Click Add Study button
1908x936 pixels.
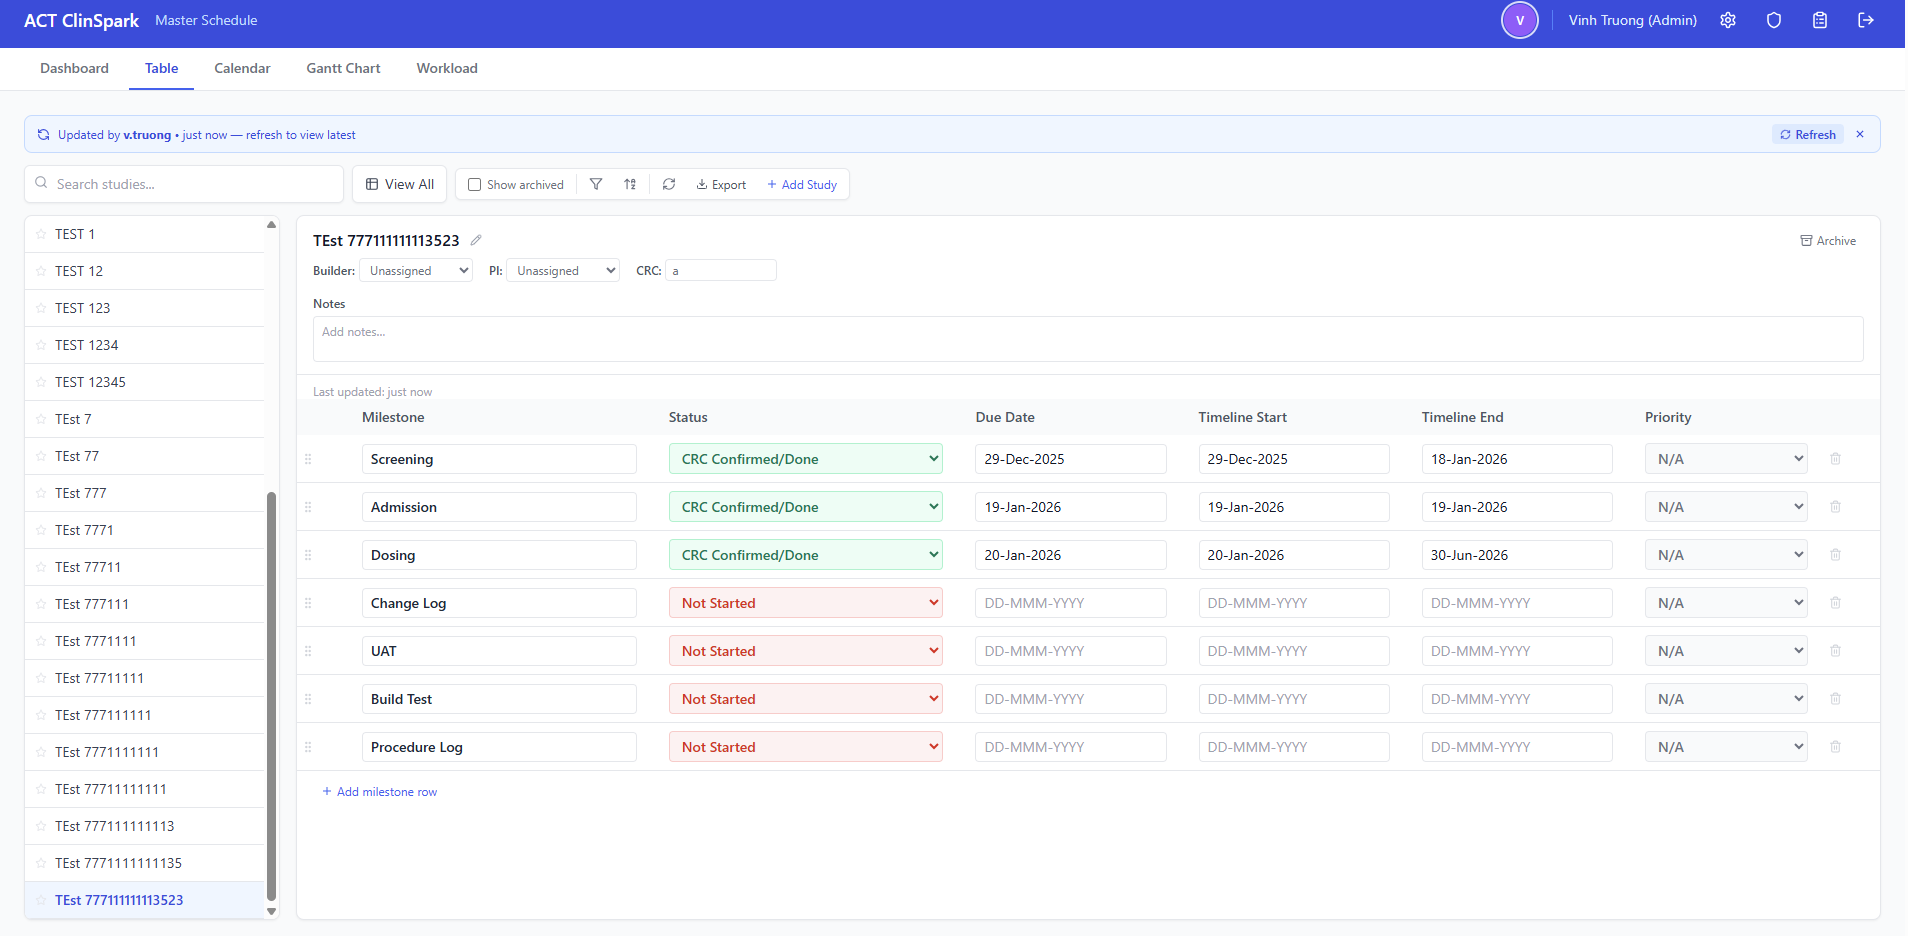point(802,185)
